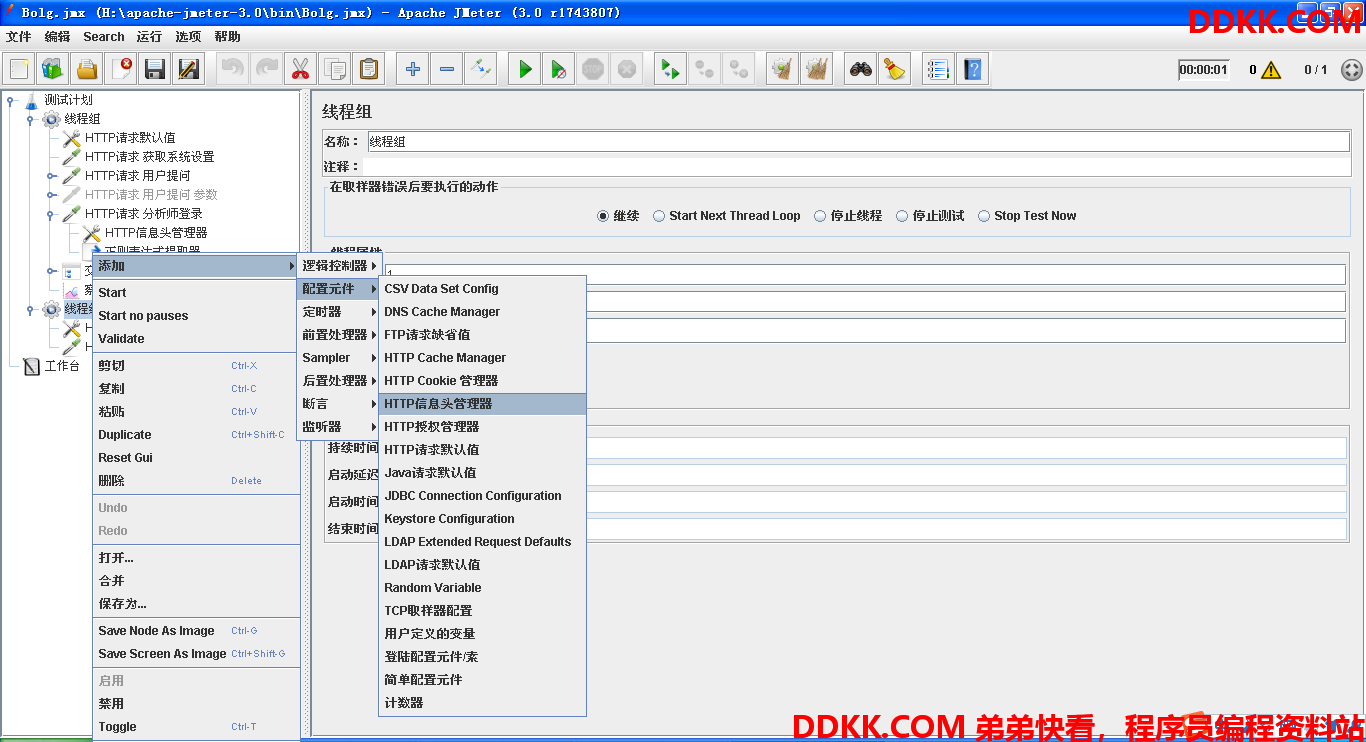Click Start no pauses toolbar icon
Image resolution: width=1366 pixels, height=742 pixels.
(x=559, y=69)
